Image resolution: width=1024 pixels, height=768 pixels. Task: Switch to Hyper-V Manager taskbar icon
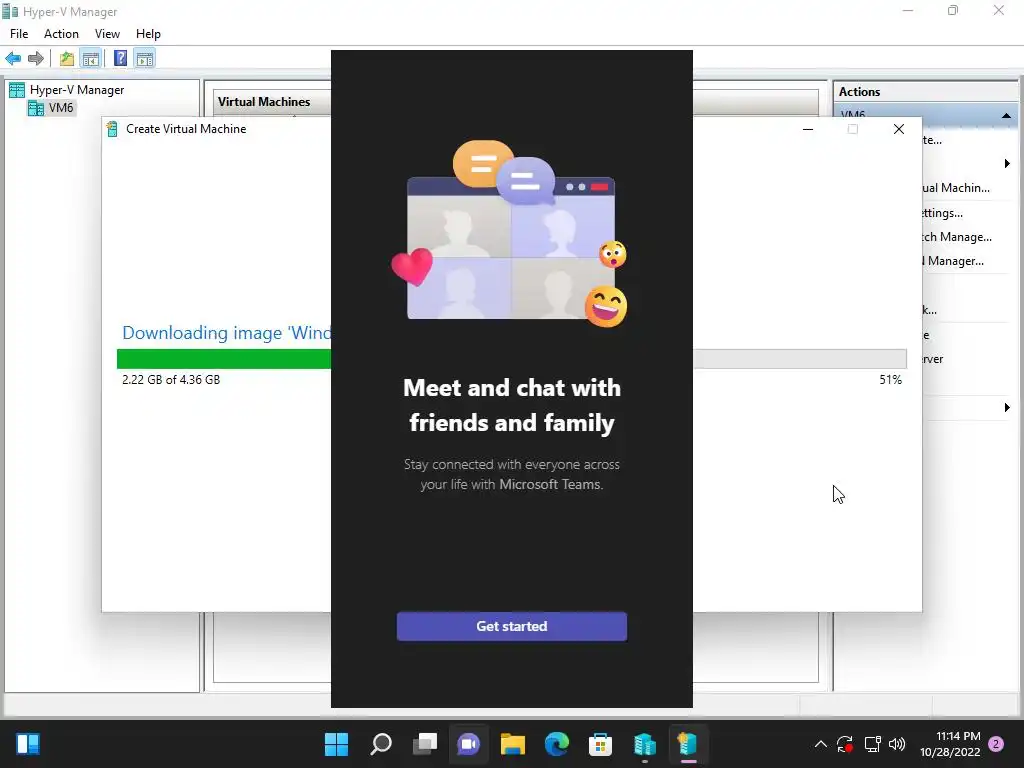coord(644,744)
